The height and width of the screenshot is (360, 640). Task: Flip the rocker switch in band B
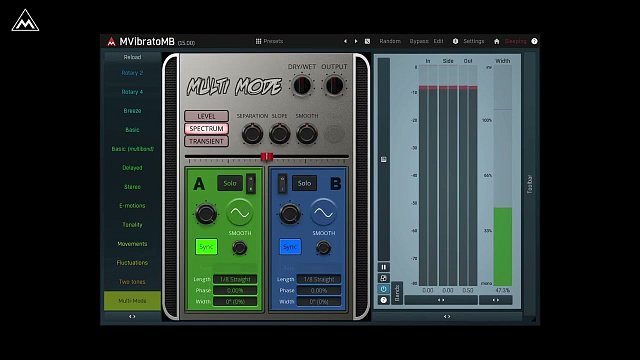[282, 184]
